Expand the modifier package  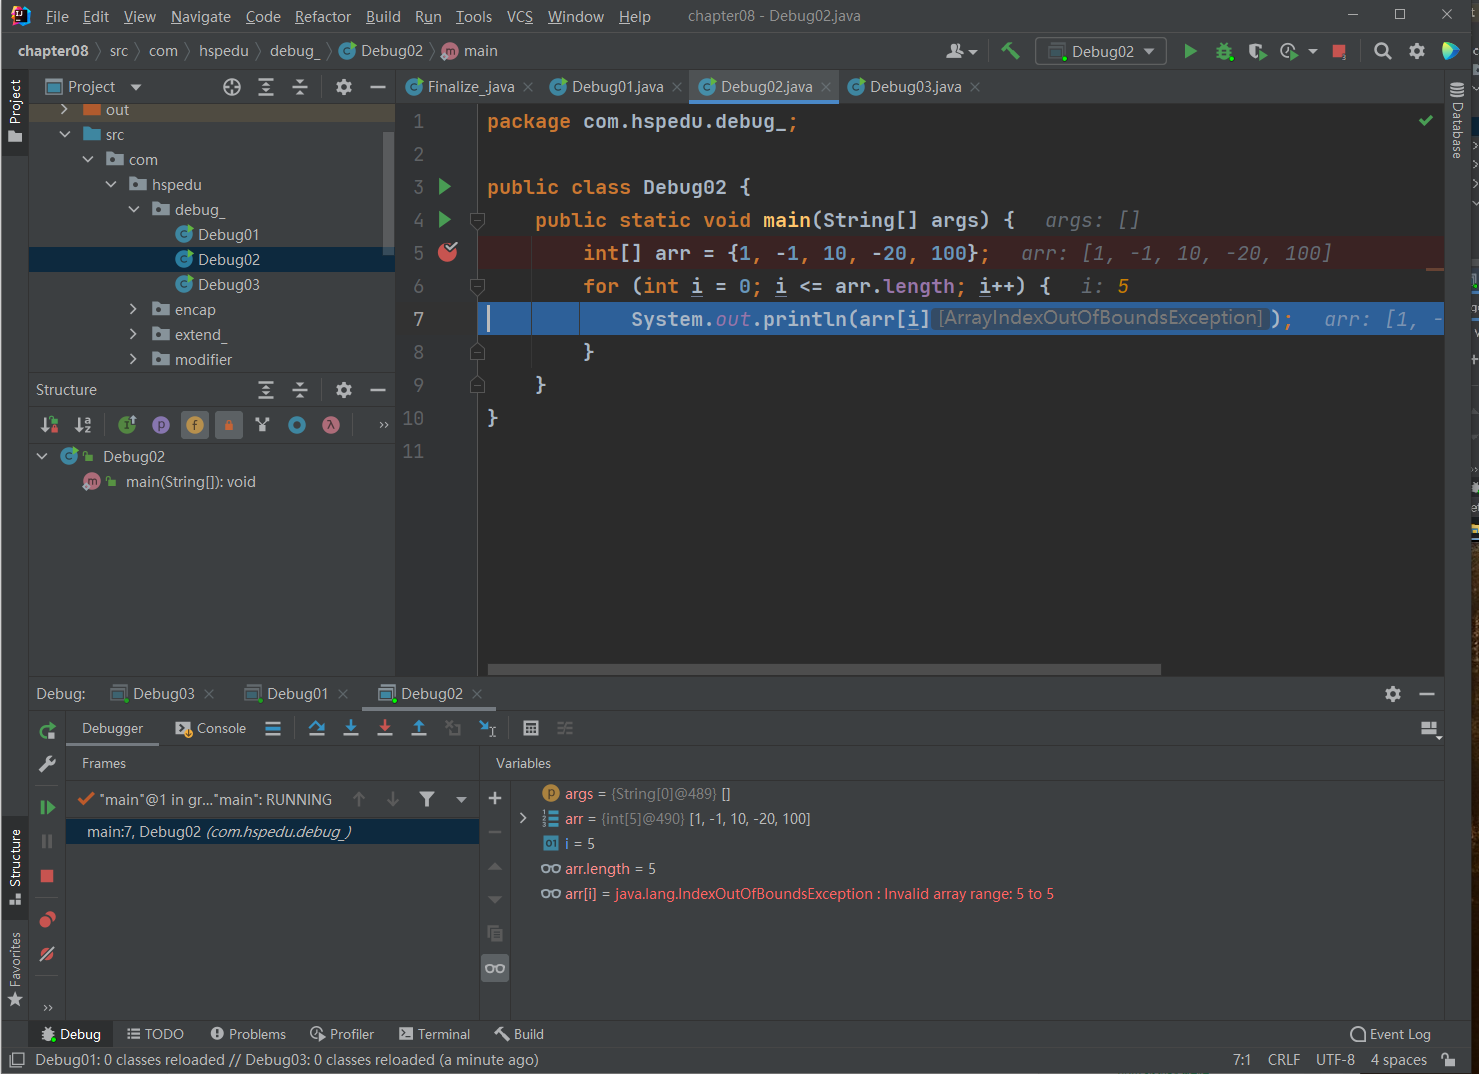[x=133, y=360]
